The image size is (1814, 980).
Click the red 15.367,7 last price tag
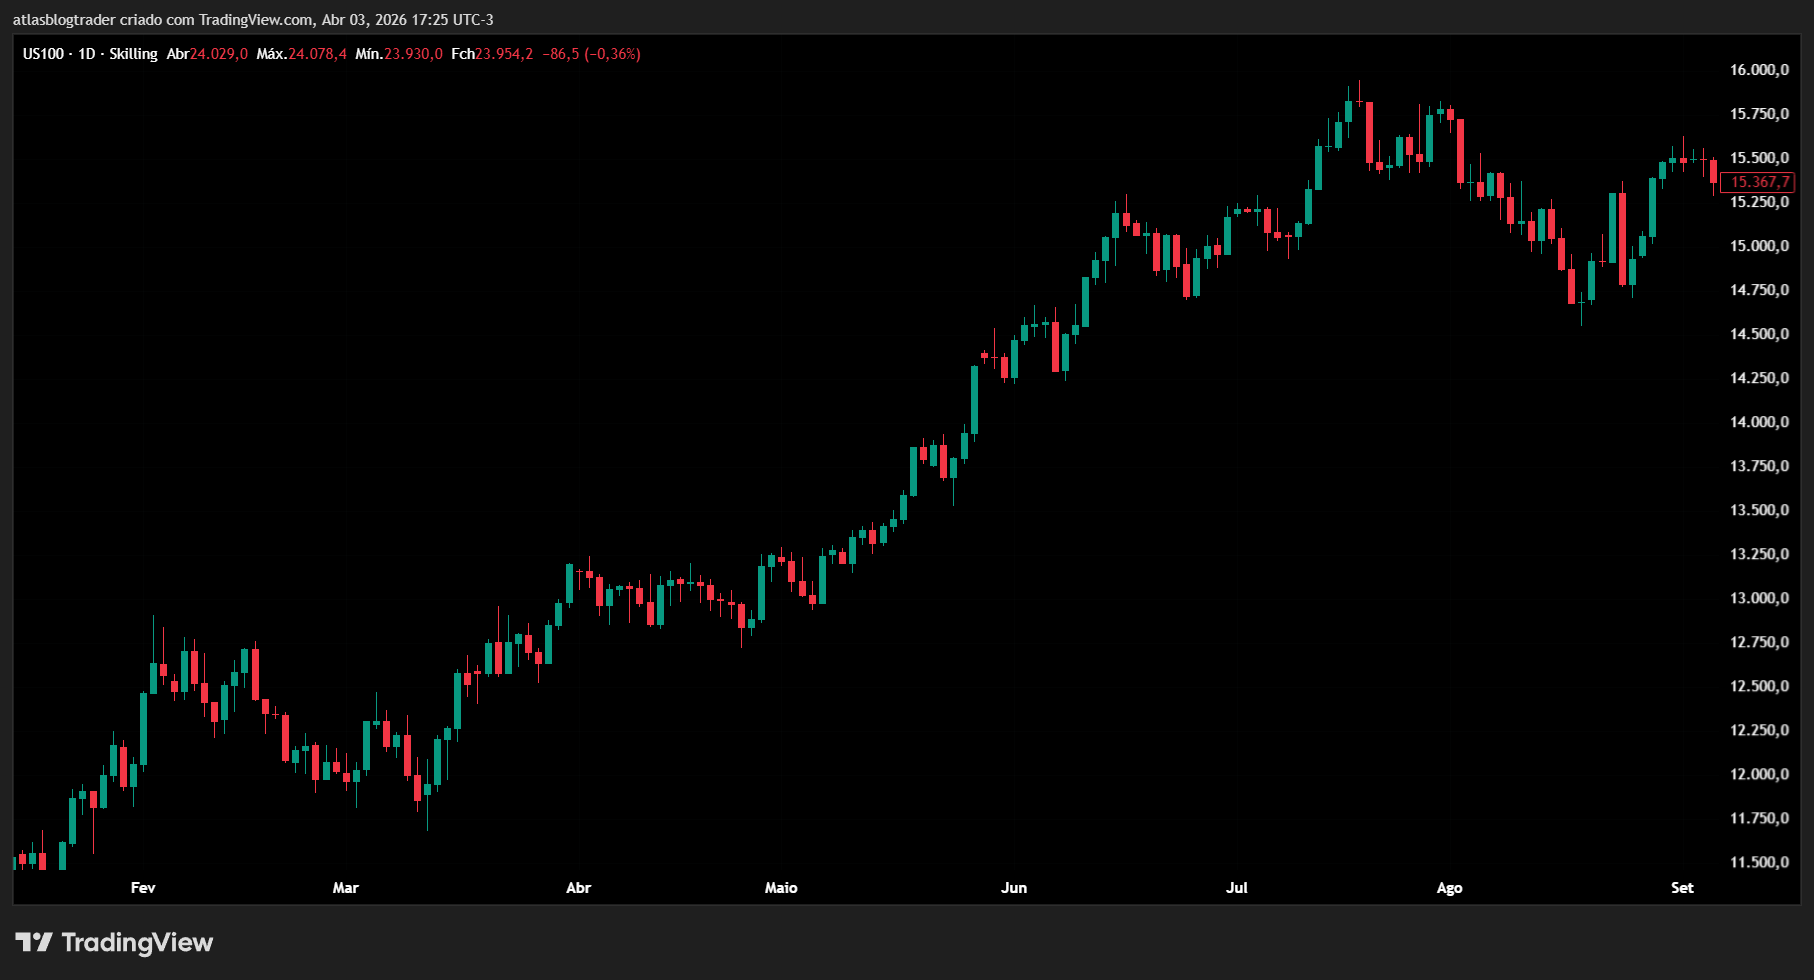tap(1759, 182)
